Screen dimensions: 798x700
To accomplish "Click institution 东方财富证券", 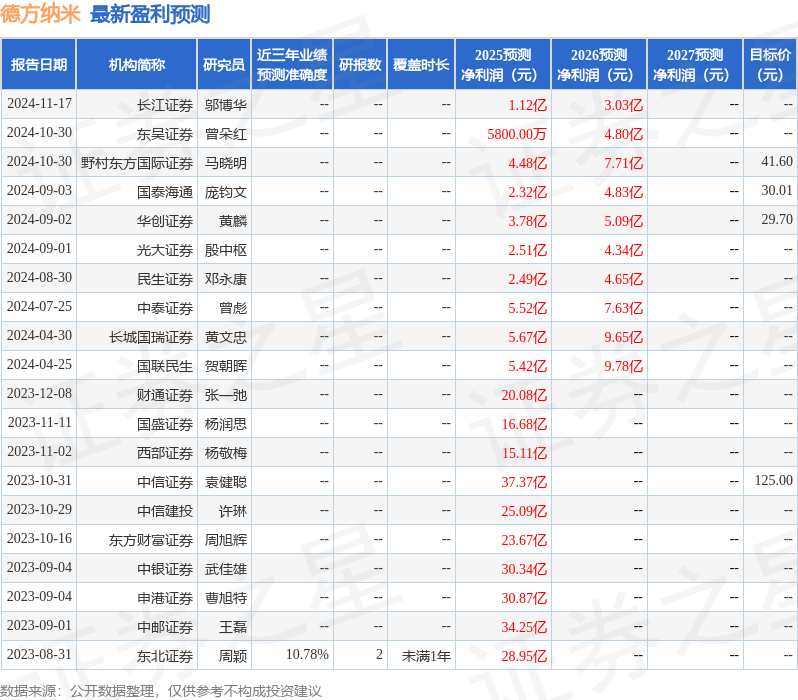I will (151, 541).
